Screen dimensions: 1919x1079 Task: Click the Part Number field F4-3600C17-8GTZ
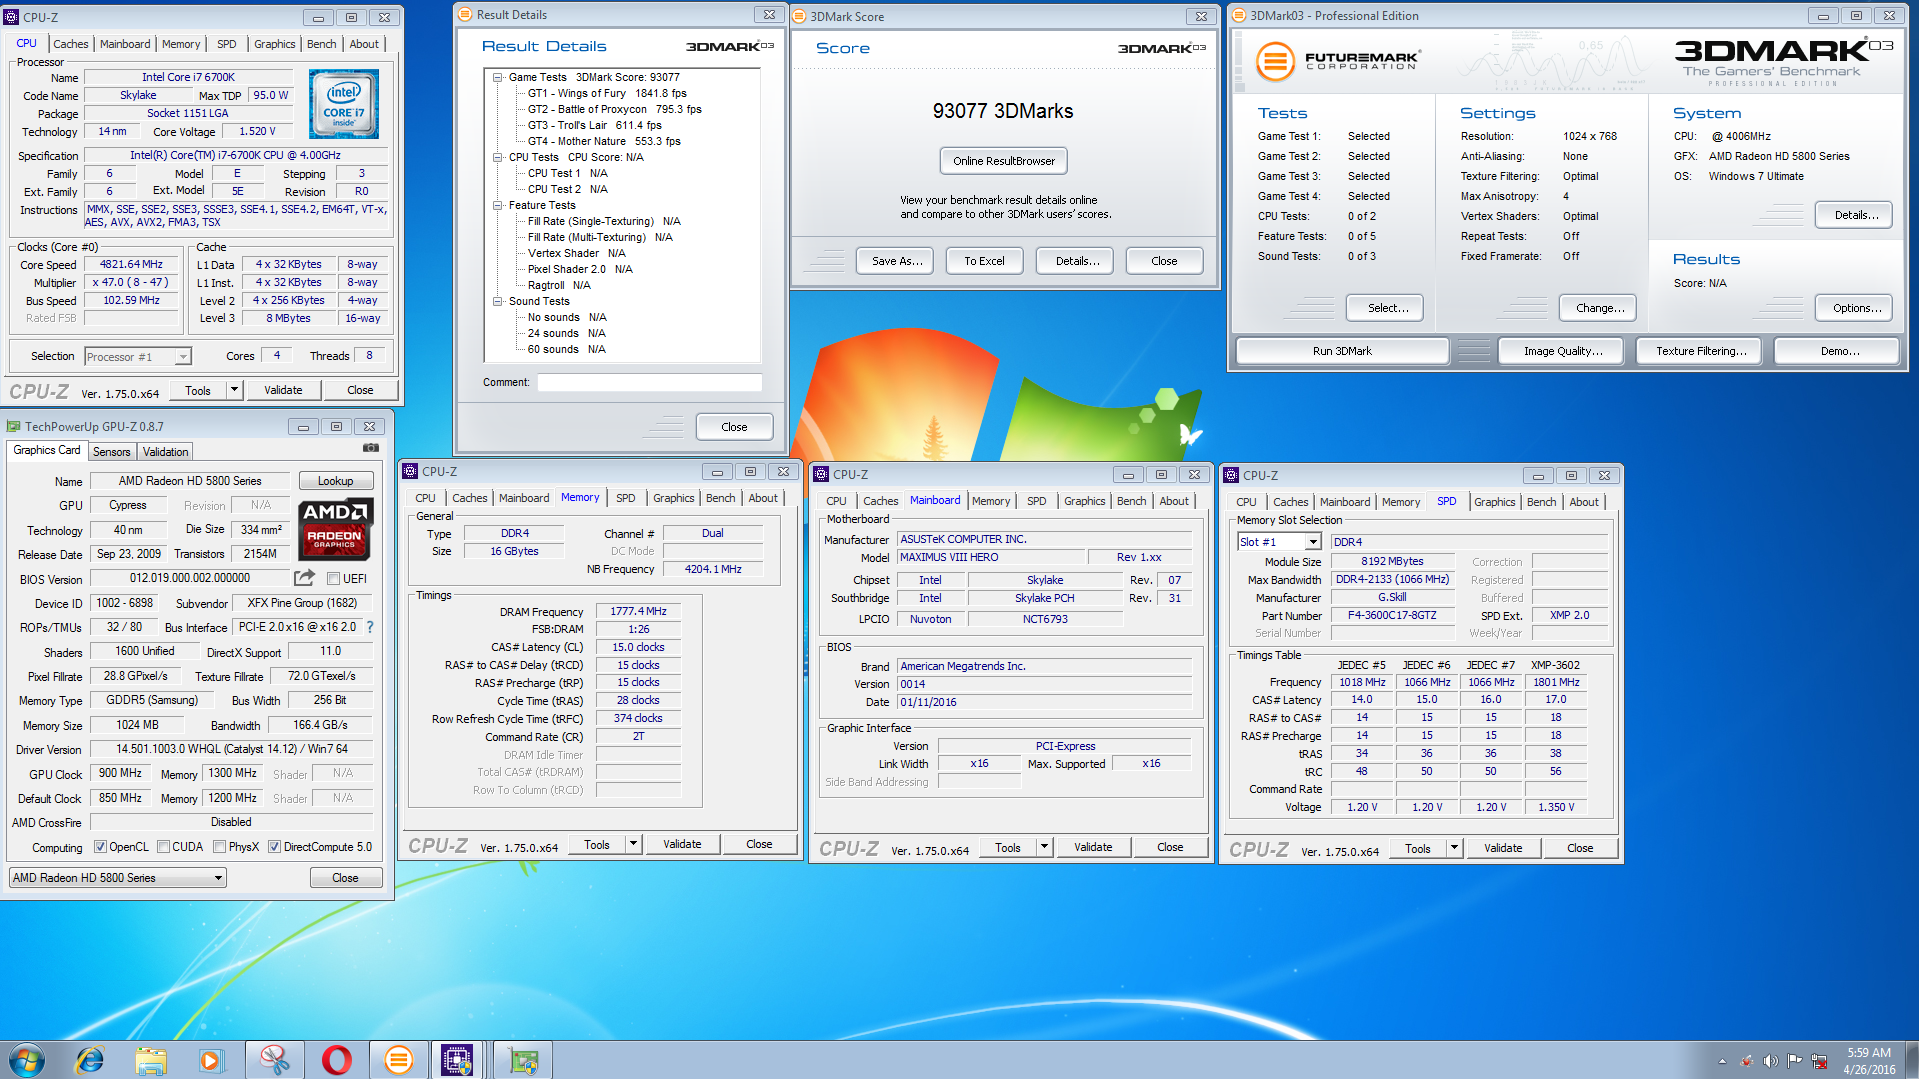click(1392, 615)
